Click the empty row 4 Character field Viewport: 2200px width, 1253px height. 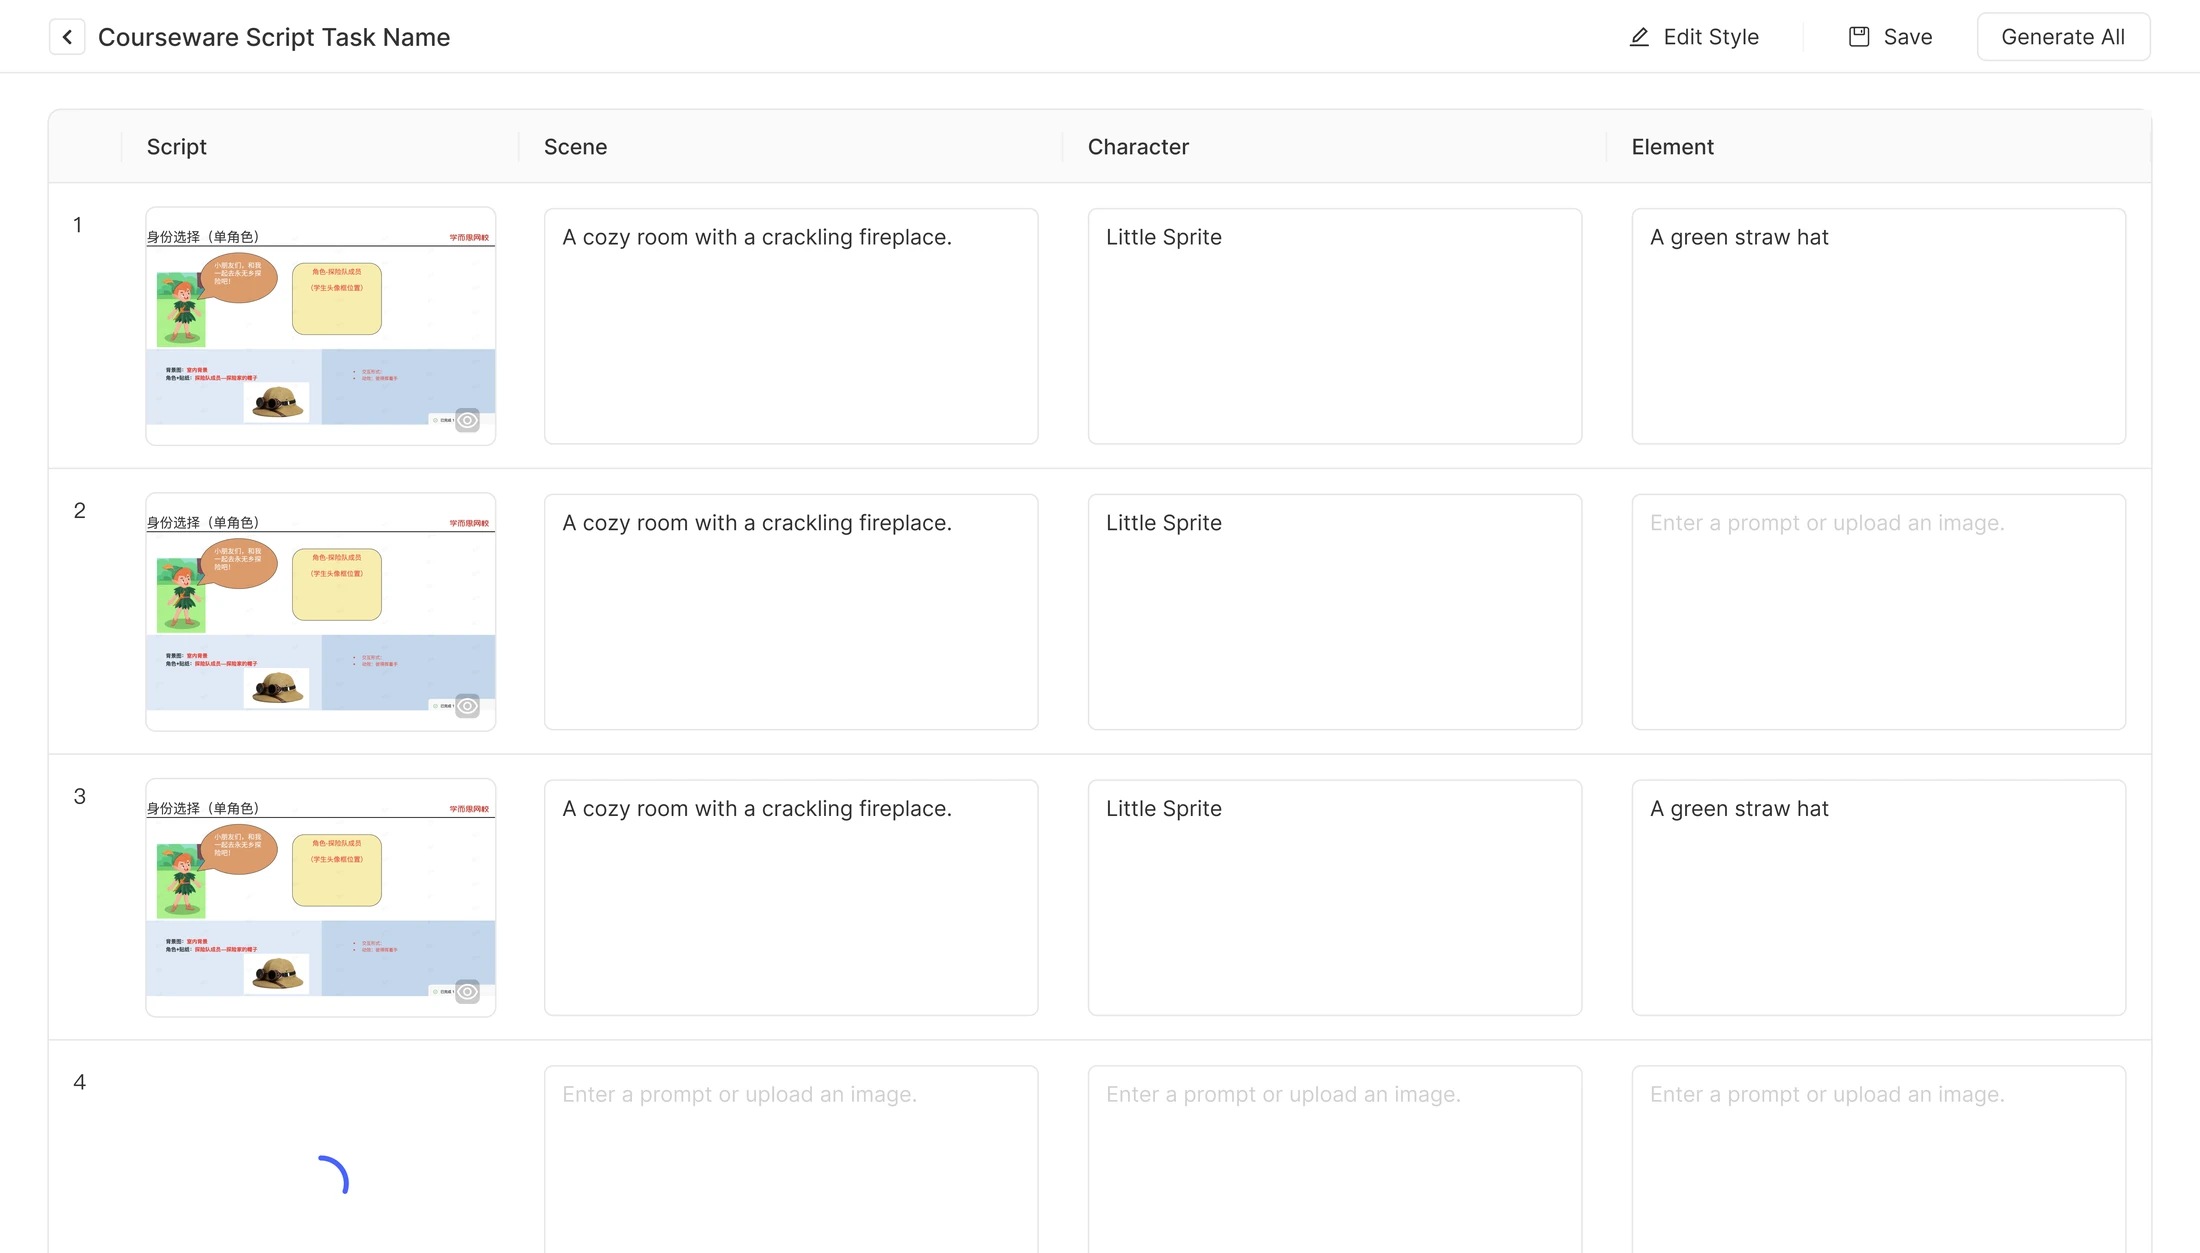[x=1335, y=1160]
